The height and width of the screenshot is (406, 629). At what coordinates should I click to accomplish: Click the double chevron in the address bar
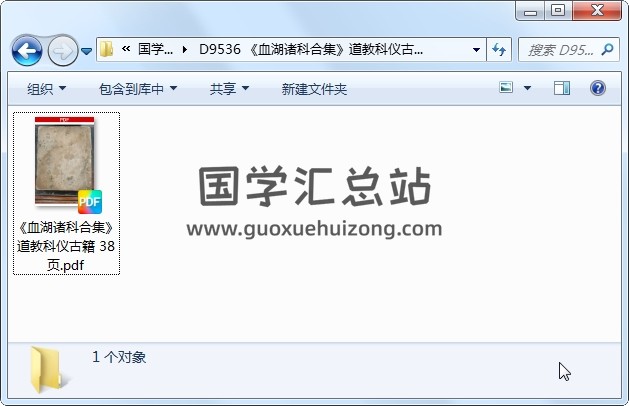(x=126, y=49)
